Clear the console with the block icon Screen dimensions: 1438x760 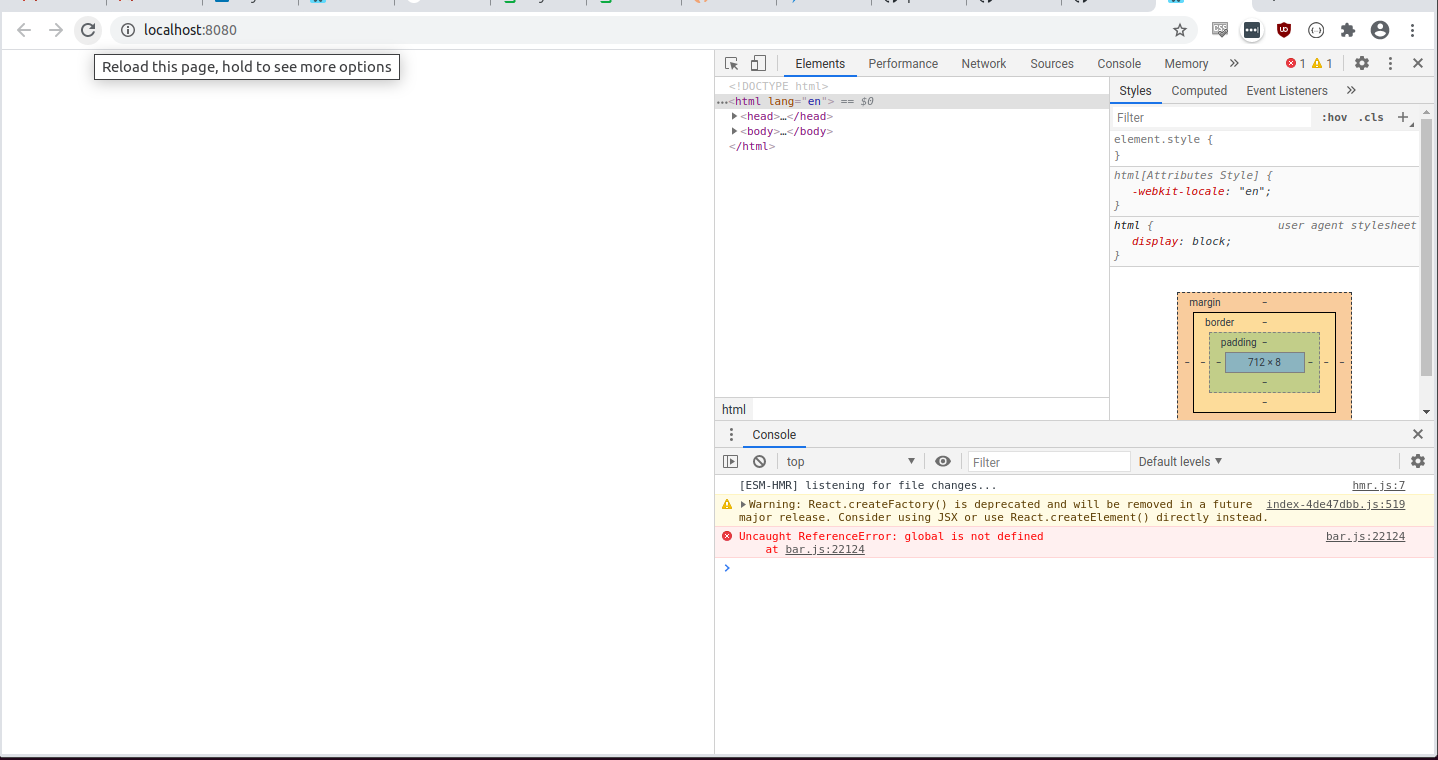[759, 461]
